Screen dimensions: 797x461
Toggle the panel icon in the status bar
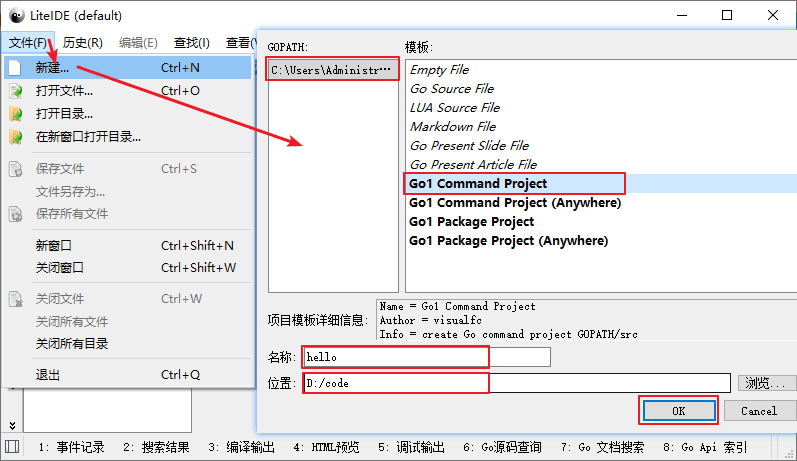pos(12,447)
